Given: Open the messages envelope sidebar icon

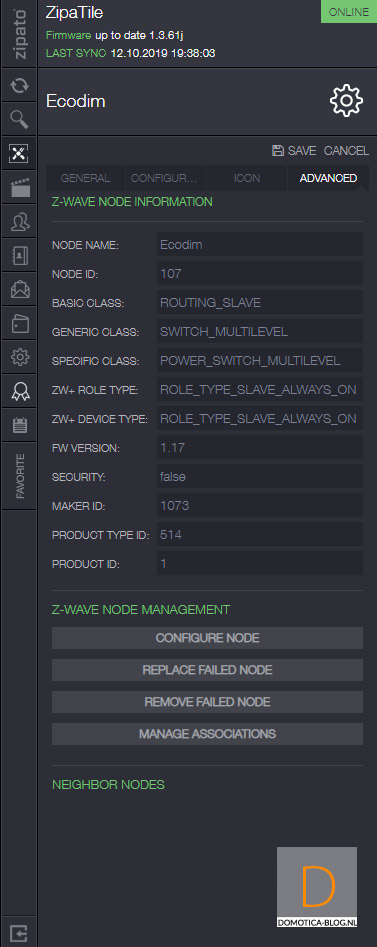Looking at the screenshot, I should pyautogui.click(x=19, y=290).
